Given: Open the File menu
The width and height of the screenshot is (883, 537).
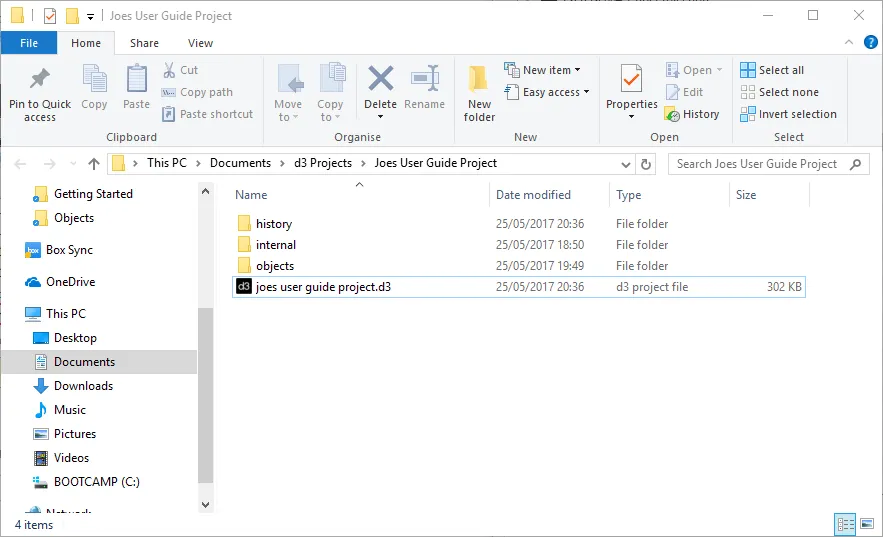Looking at the screenshot, I should pyautogui.click(x=29, y=43).
